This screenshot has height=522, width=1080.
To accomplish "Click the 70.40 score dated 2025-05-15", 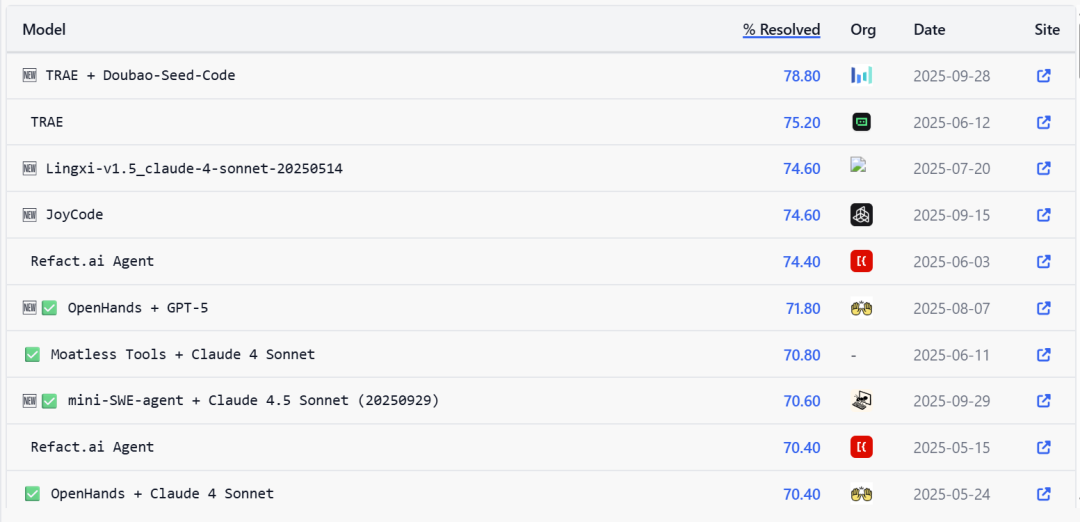I will point(802,448).
